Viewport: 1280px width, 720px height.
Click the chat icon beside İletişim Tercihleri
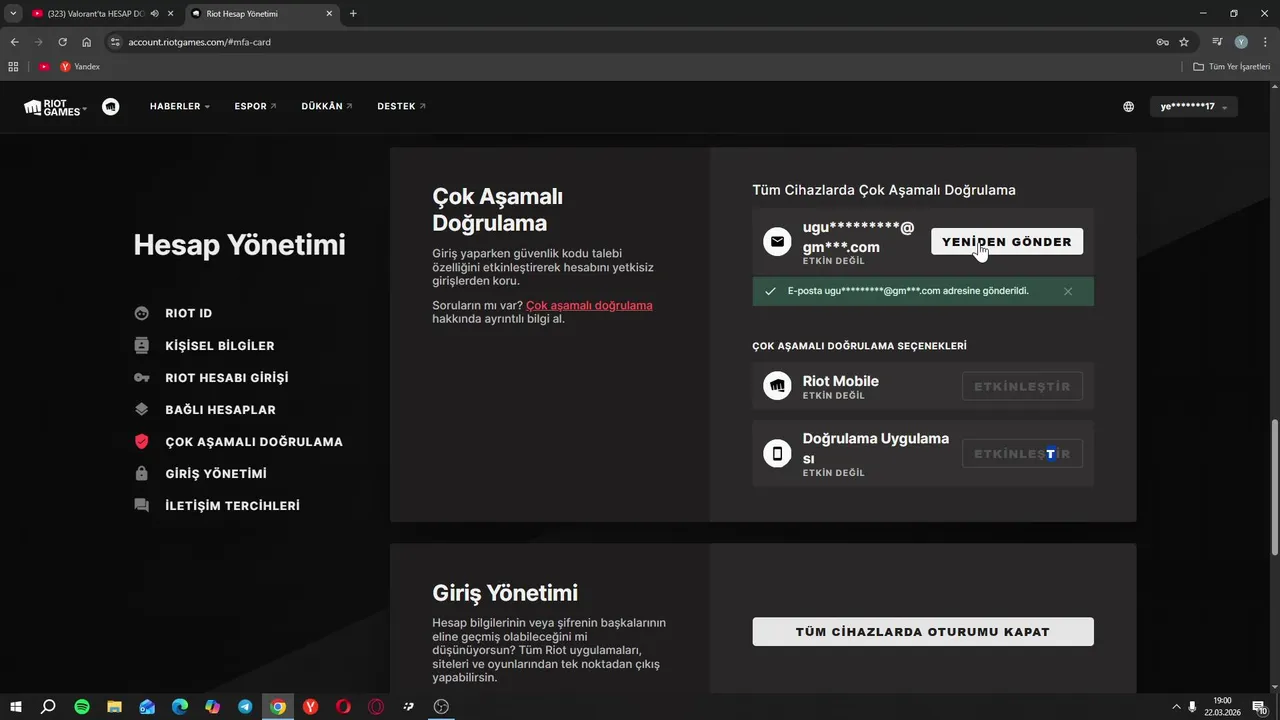[142, 505]
